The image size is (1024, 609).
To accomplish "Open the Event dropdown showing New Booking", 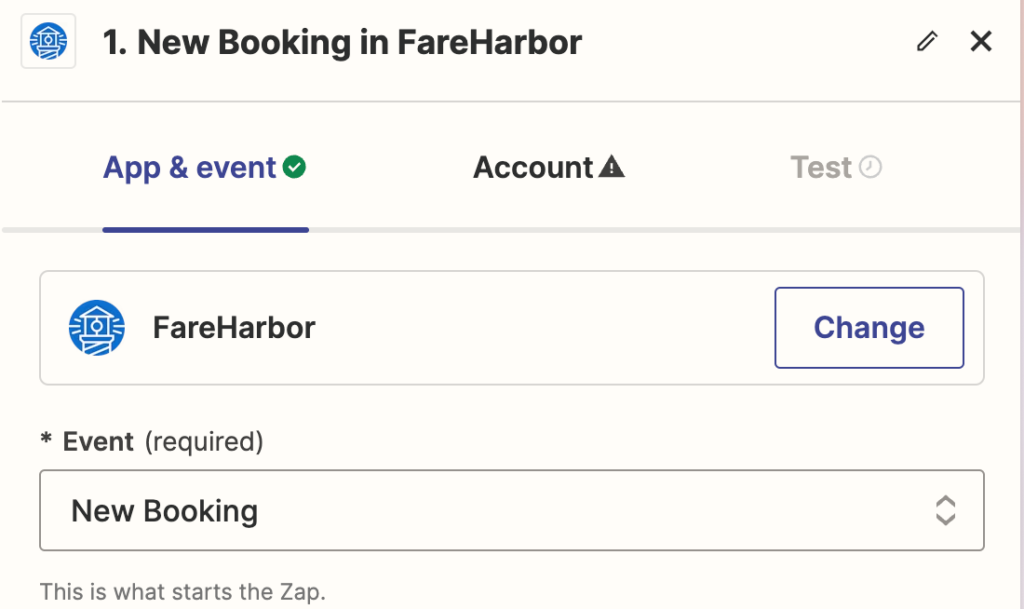I will pos(512,510).
